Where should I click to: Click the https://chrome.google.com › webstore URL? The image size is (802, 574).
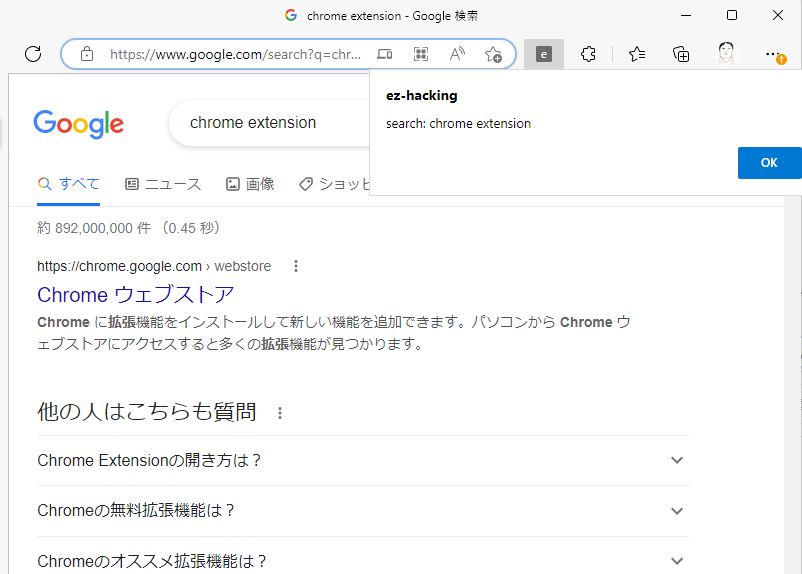point(154,266)
